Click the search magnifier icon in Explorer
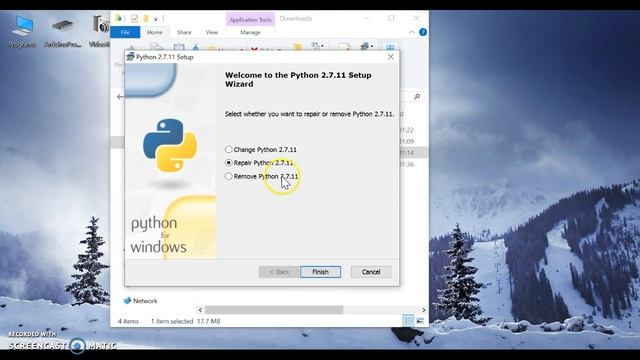640x360 pixels. (417, 97)
